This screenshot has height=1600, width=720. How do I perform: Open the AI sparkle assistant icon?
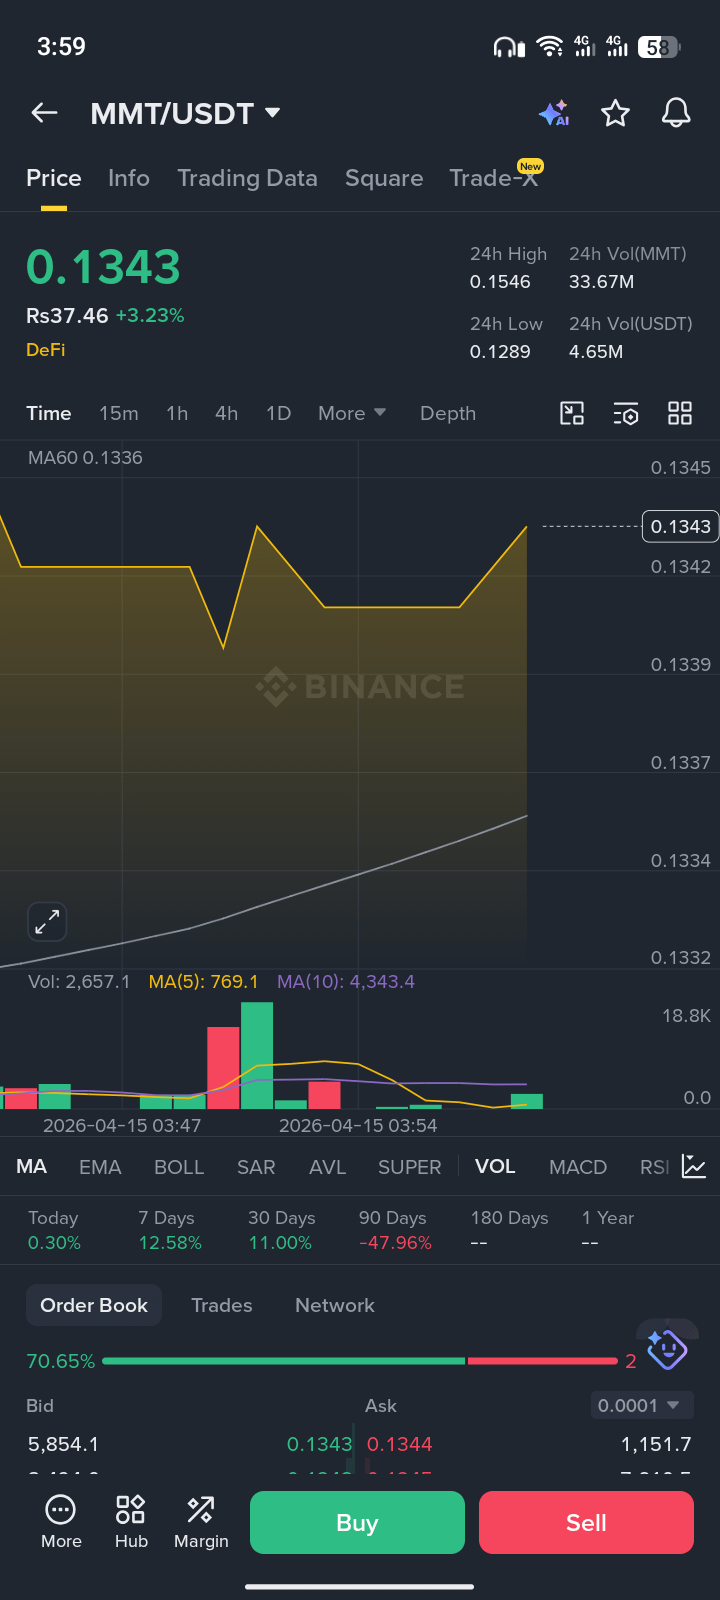tap(554, 113)
